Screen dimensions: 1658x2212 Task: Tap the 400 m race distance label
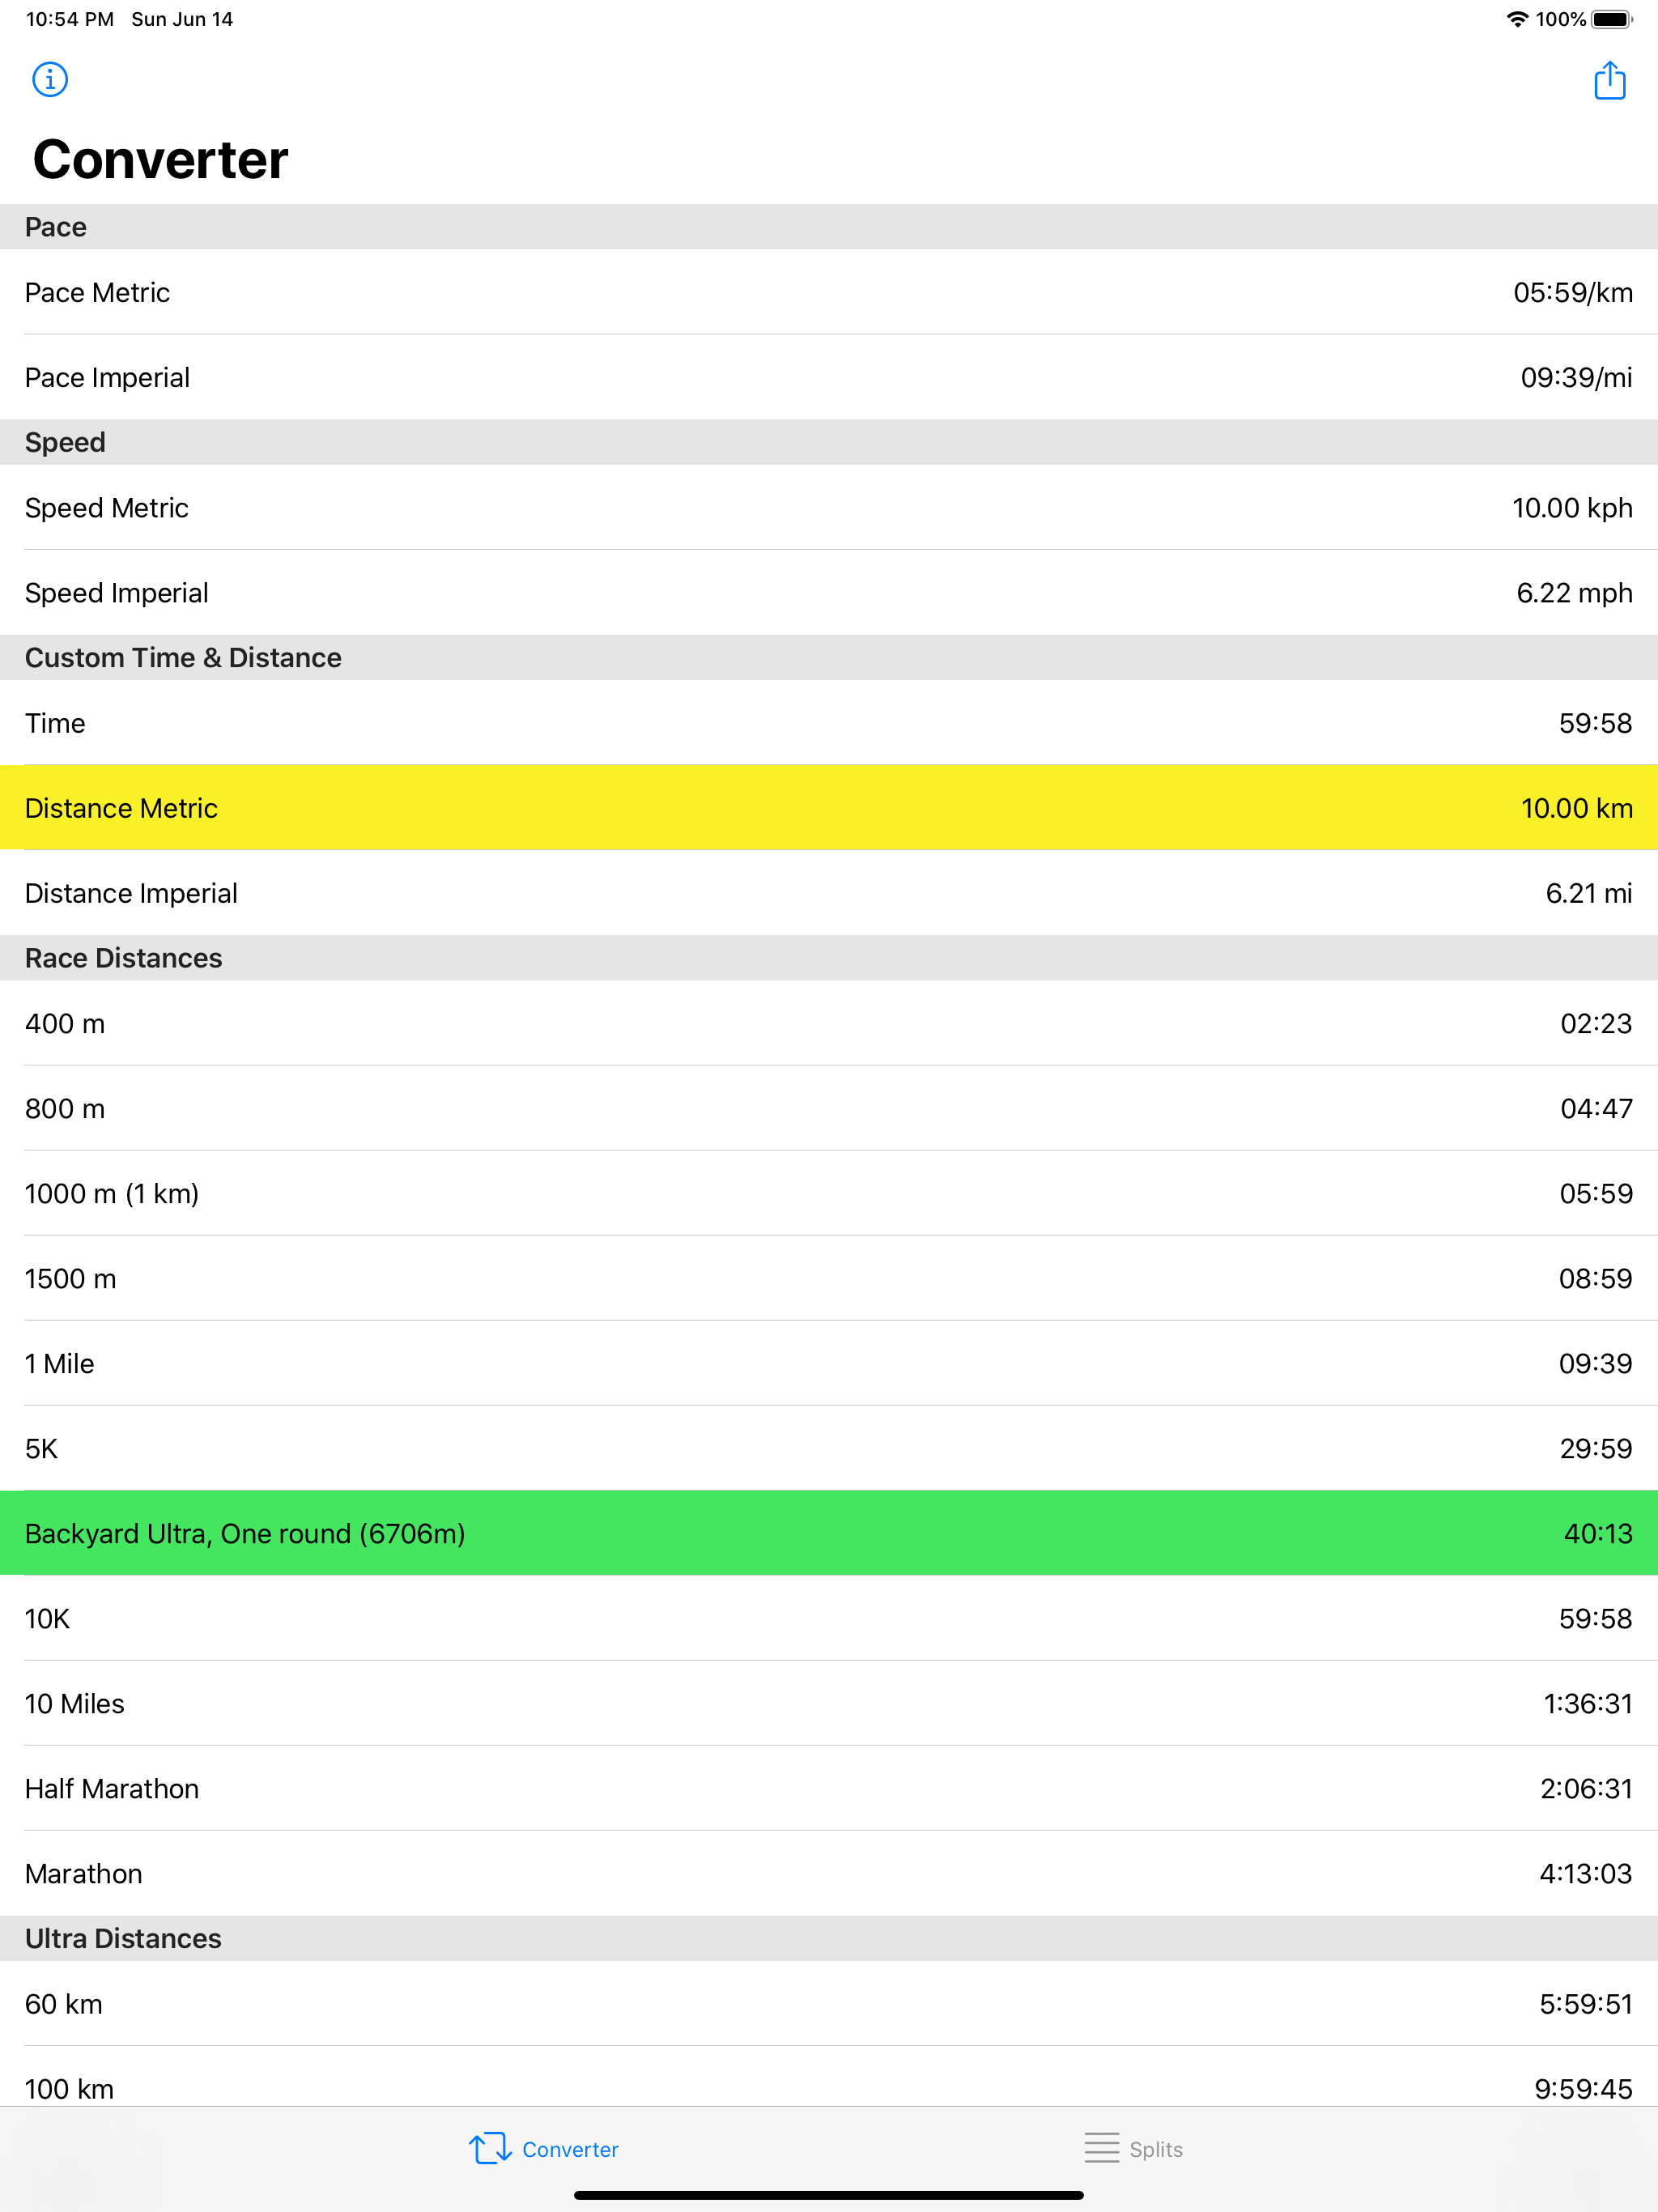tap(64, 1023)
